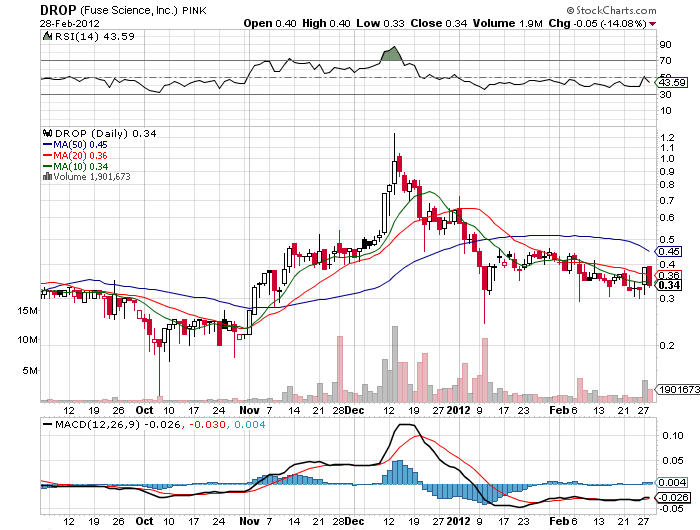
Task: Click the 'MA(10) 0.34' legend entry
Action: (x=75, y=167)
